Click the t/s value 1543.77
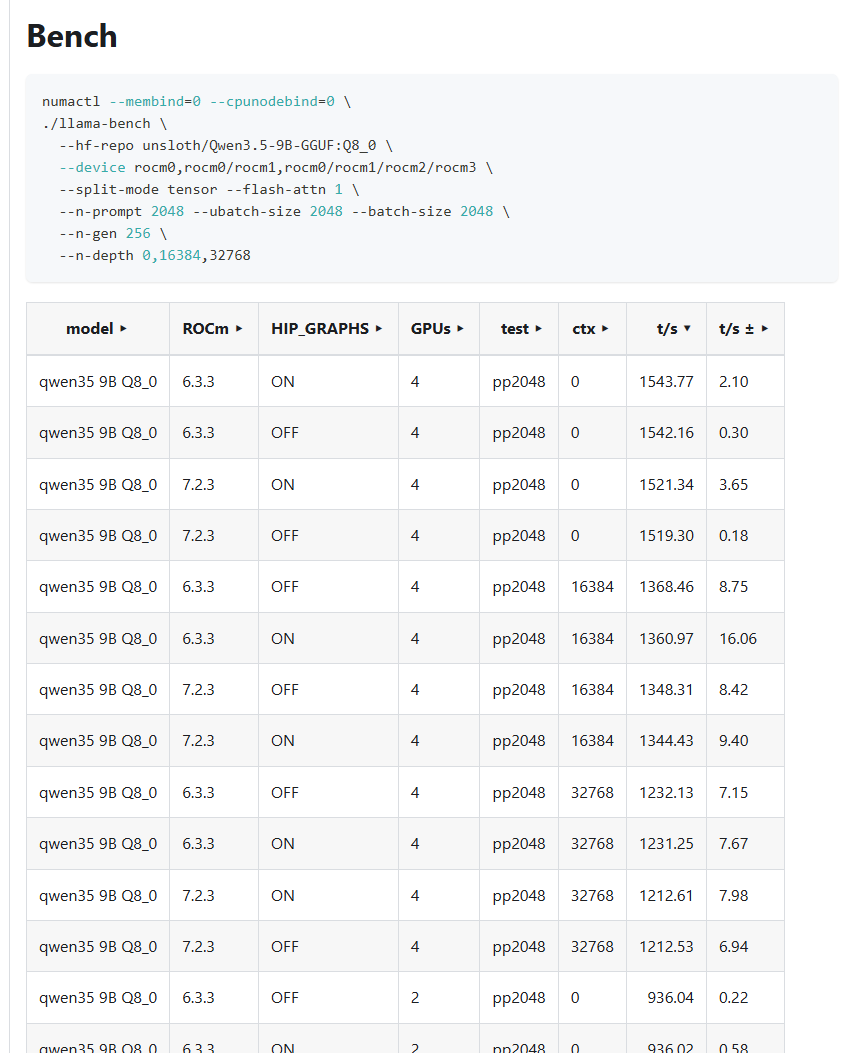 pyautogui.click(x=666, y=381)
